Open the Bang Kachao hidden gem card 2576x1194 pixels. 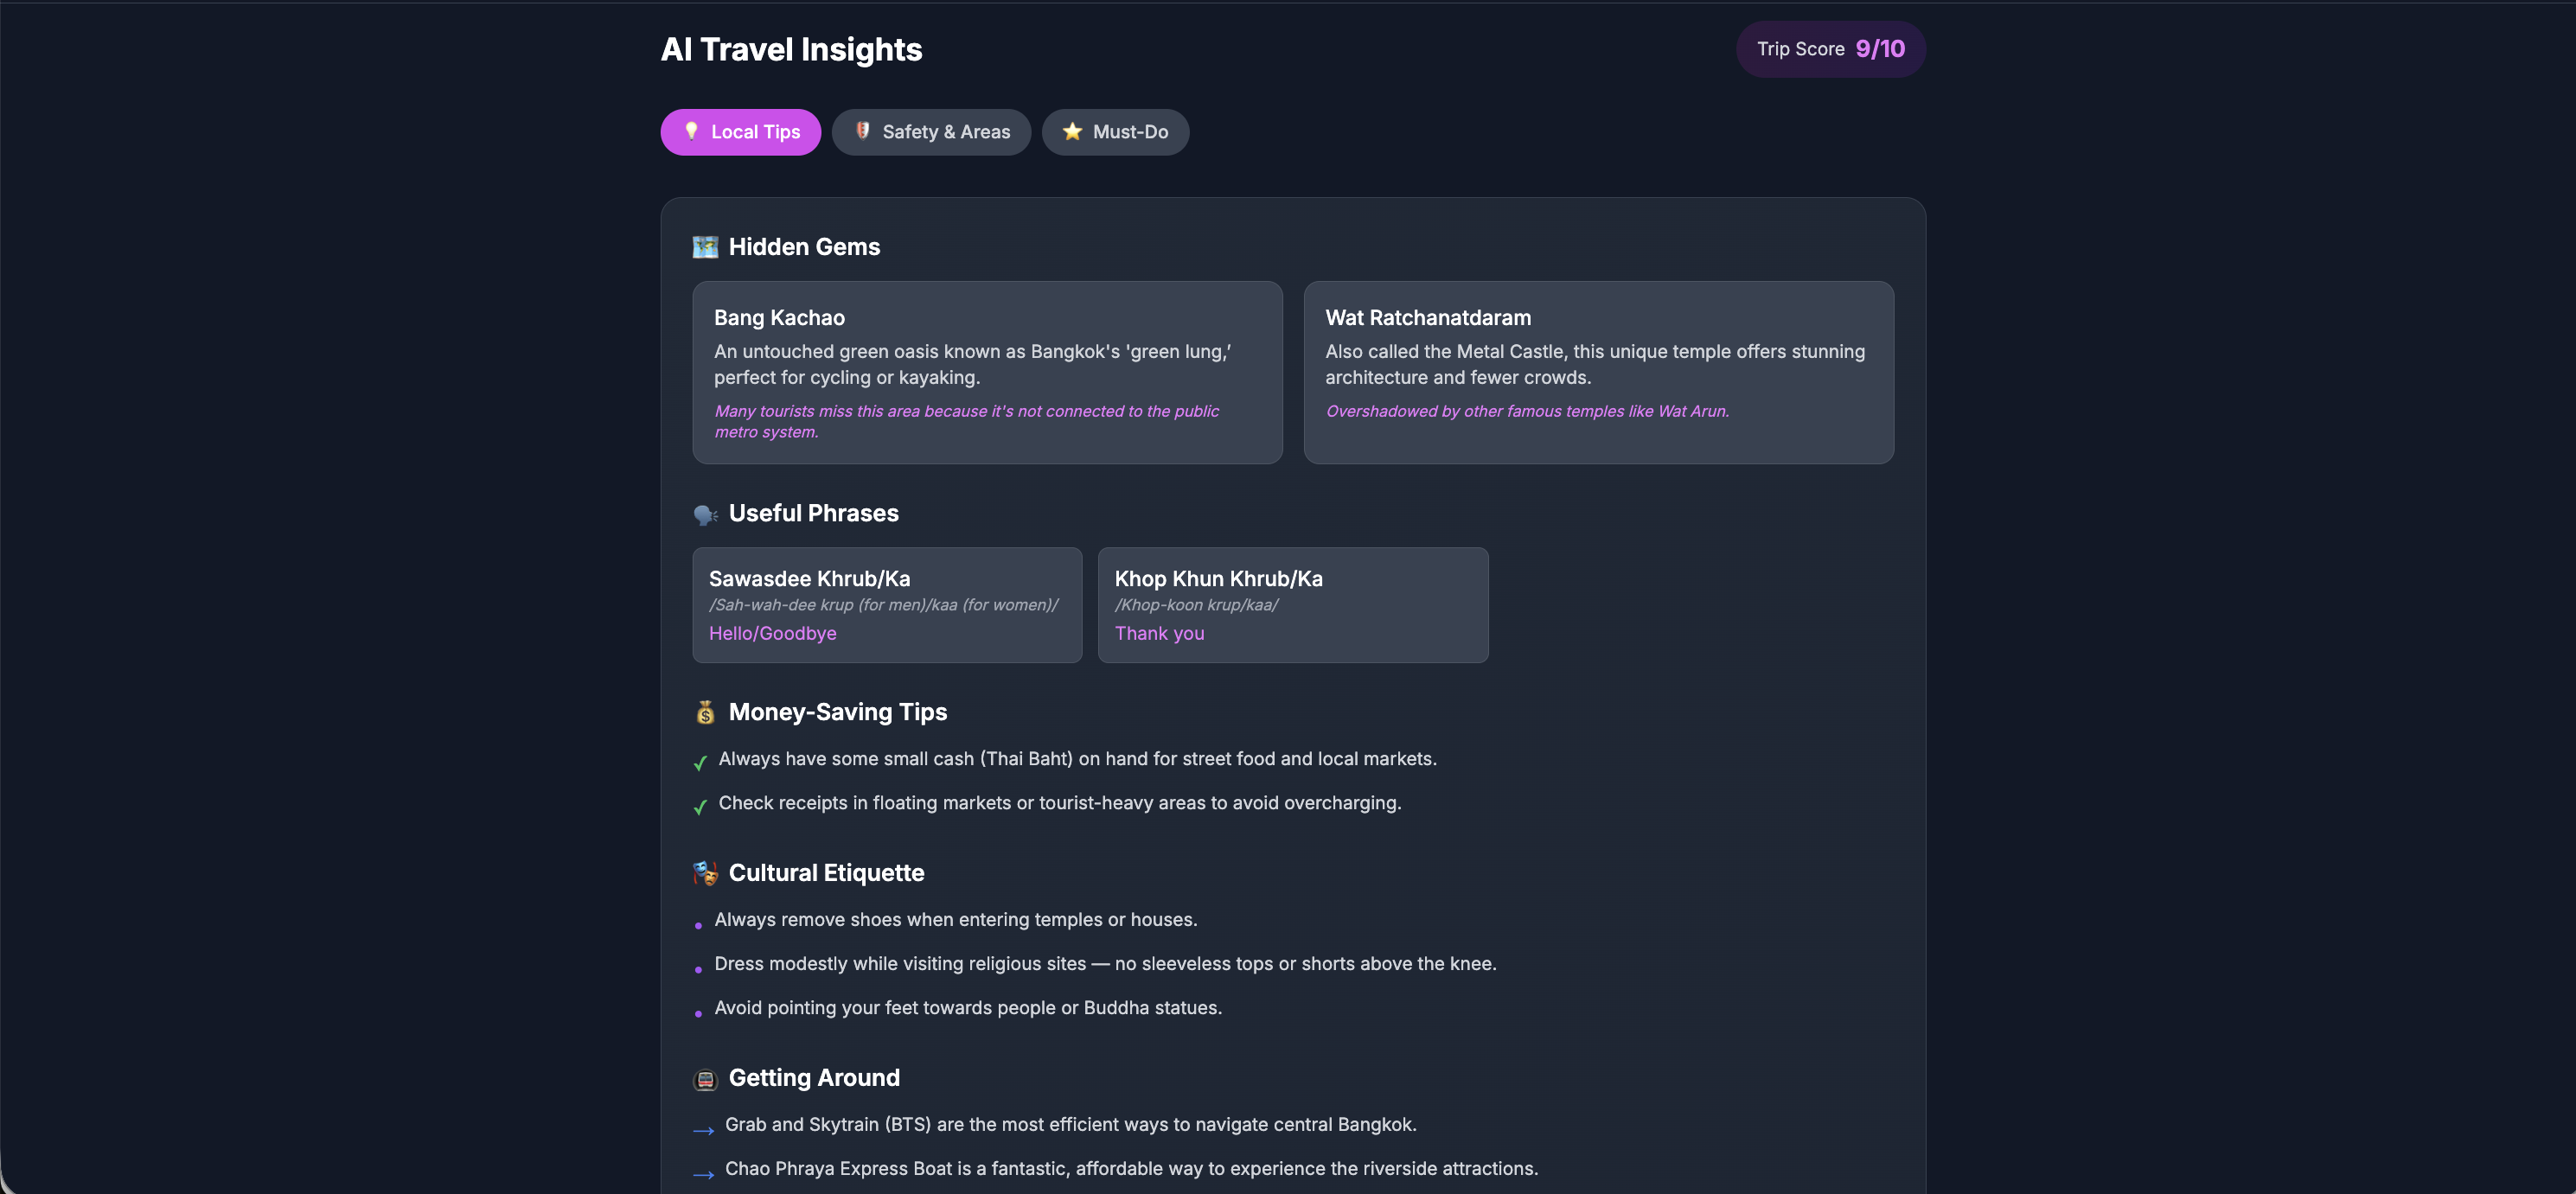click(x=987, y=372)
